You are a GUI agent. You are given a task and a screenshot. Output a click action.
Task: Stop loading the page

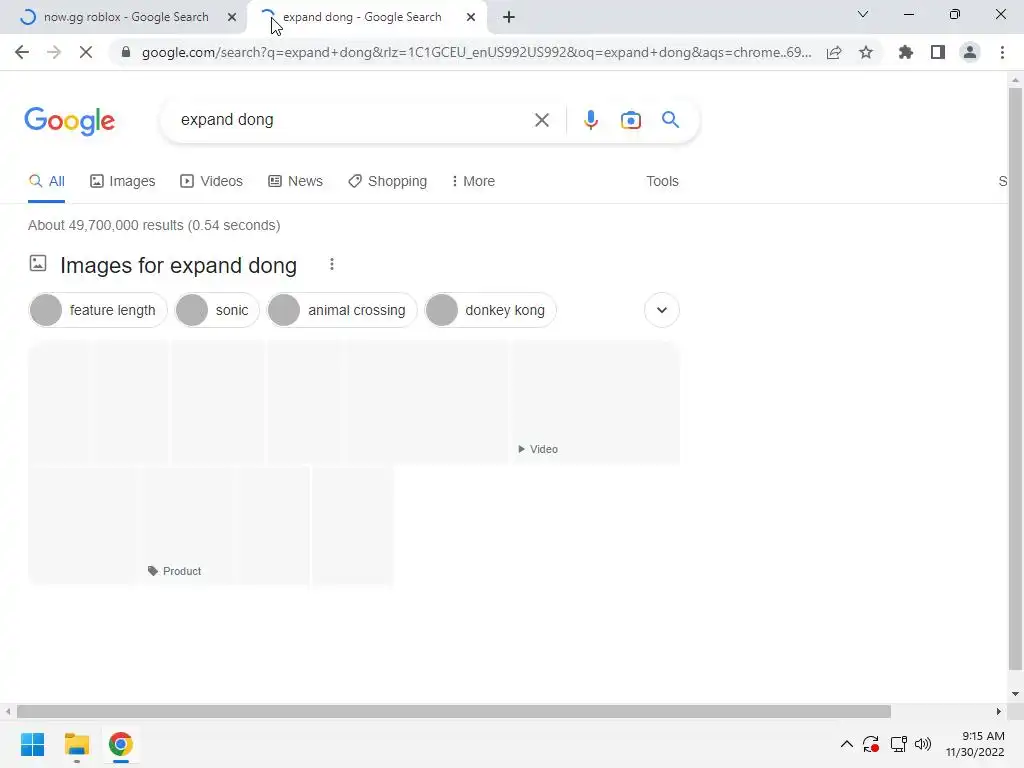pos(86,52)
